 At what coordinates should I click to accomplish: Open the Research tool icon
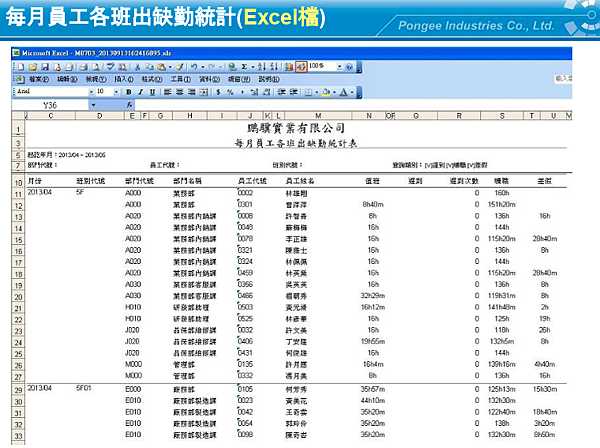122,67
